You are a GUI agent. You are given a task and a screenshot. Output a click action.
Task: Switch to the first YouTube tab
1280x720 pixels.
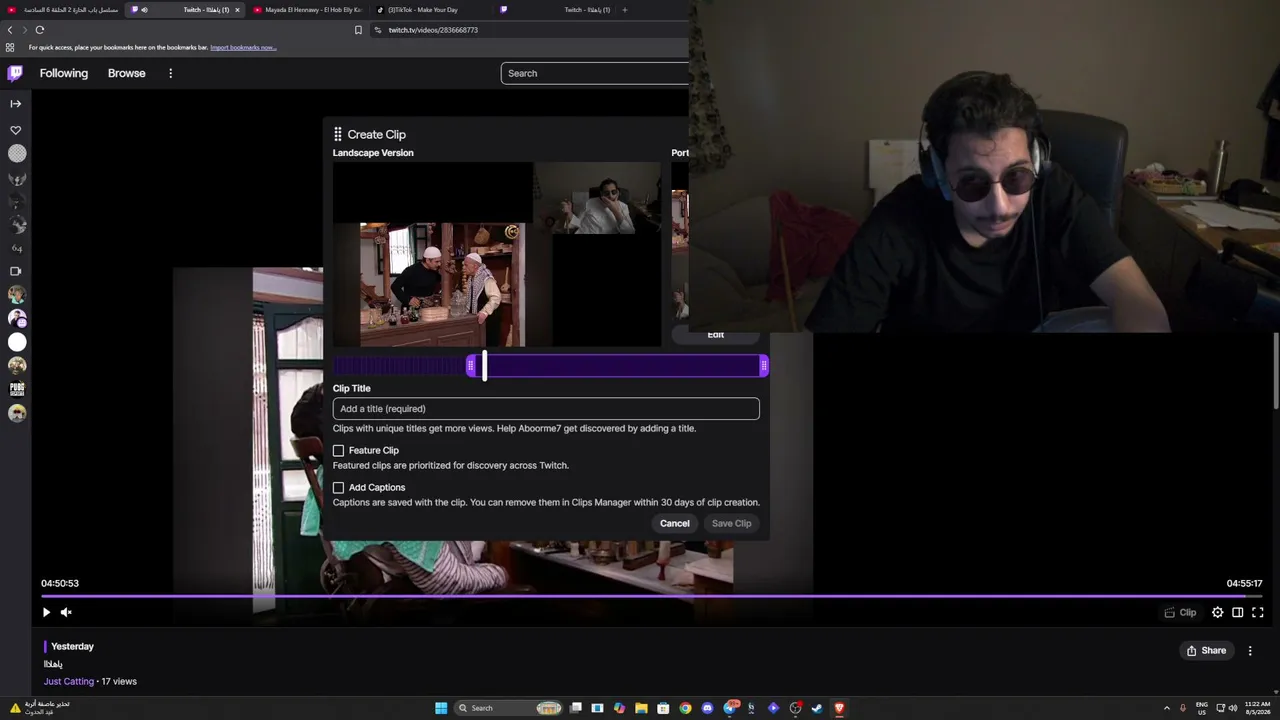pos(64,10)
